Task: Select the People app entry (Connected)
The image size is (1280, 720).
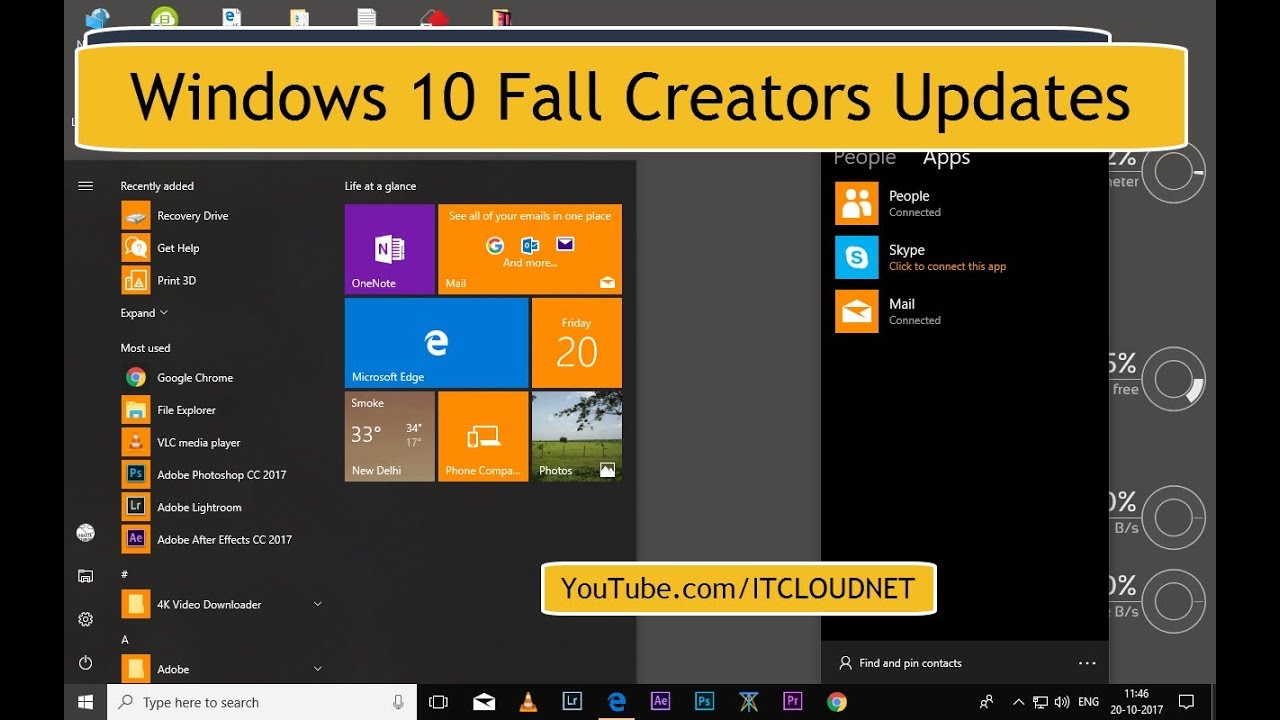Action: (964, 203)
